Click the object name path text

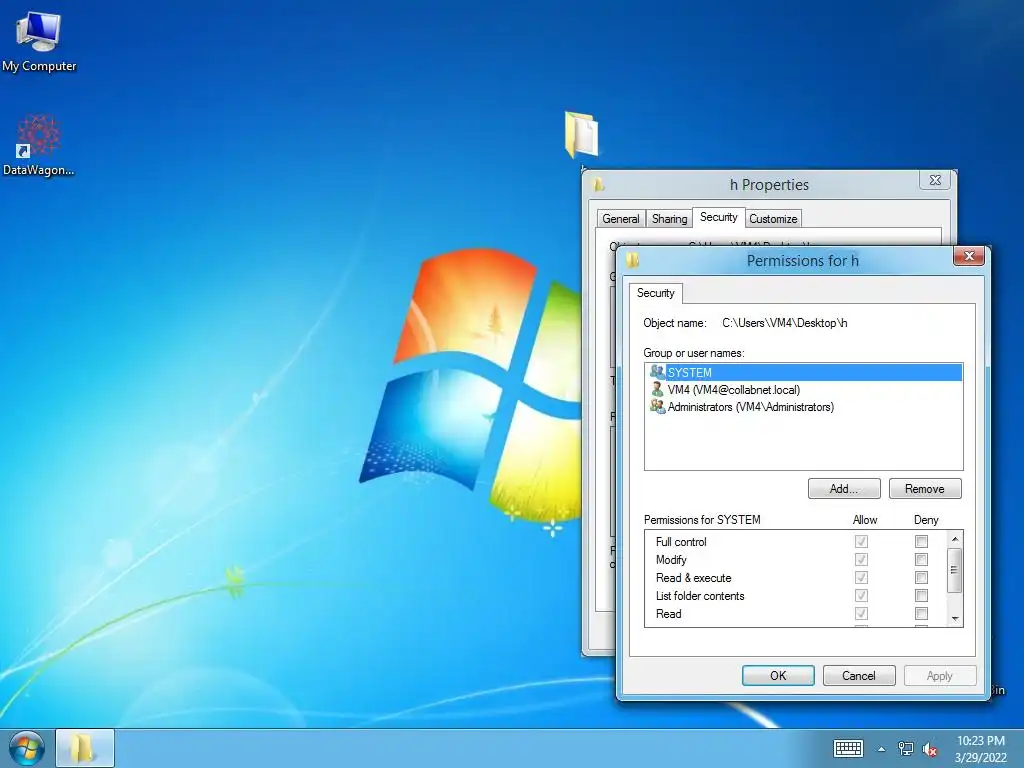pyautogui.click(x=785, y=323)
